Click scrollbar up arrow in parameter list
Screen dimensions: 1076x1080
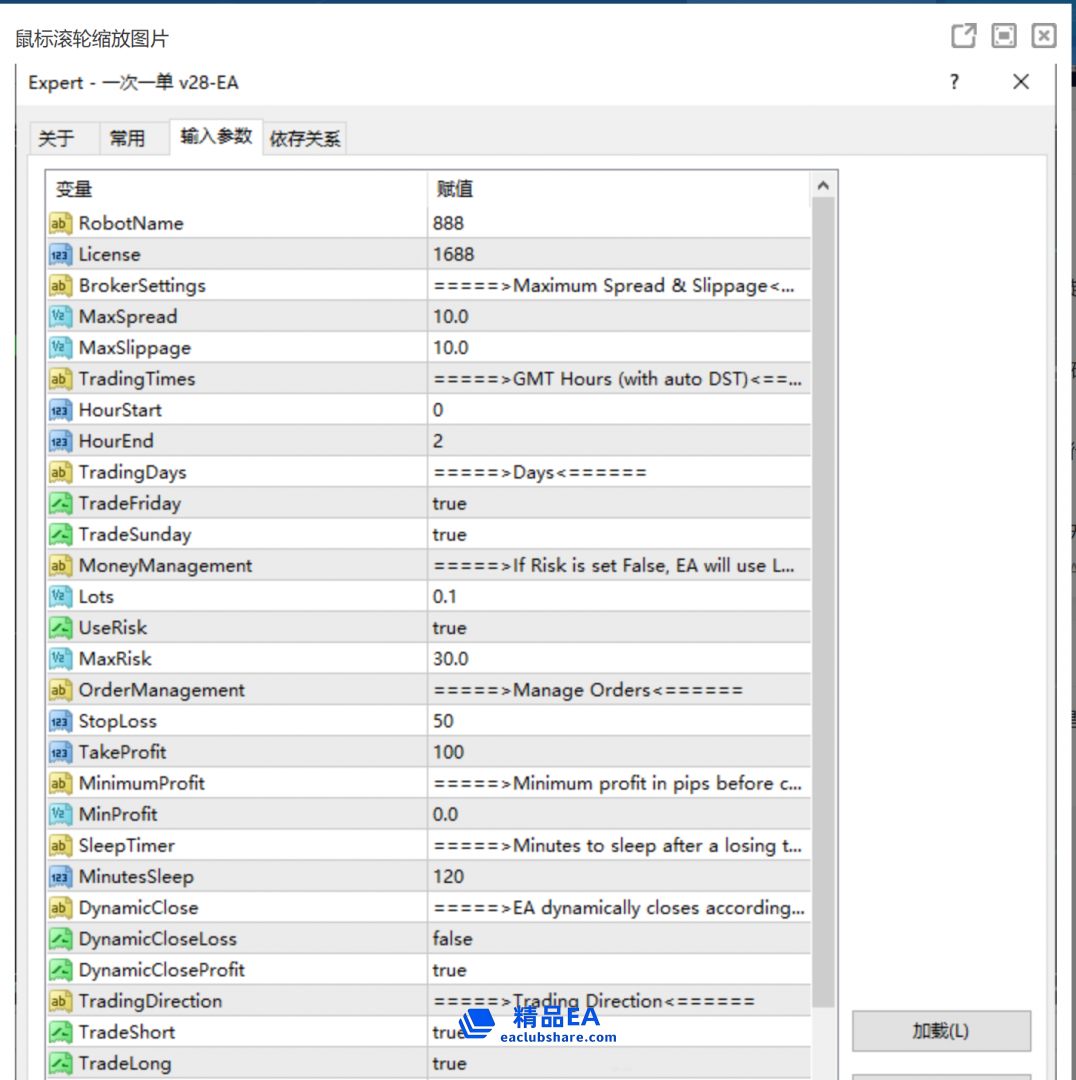point(823,186)
